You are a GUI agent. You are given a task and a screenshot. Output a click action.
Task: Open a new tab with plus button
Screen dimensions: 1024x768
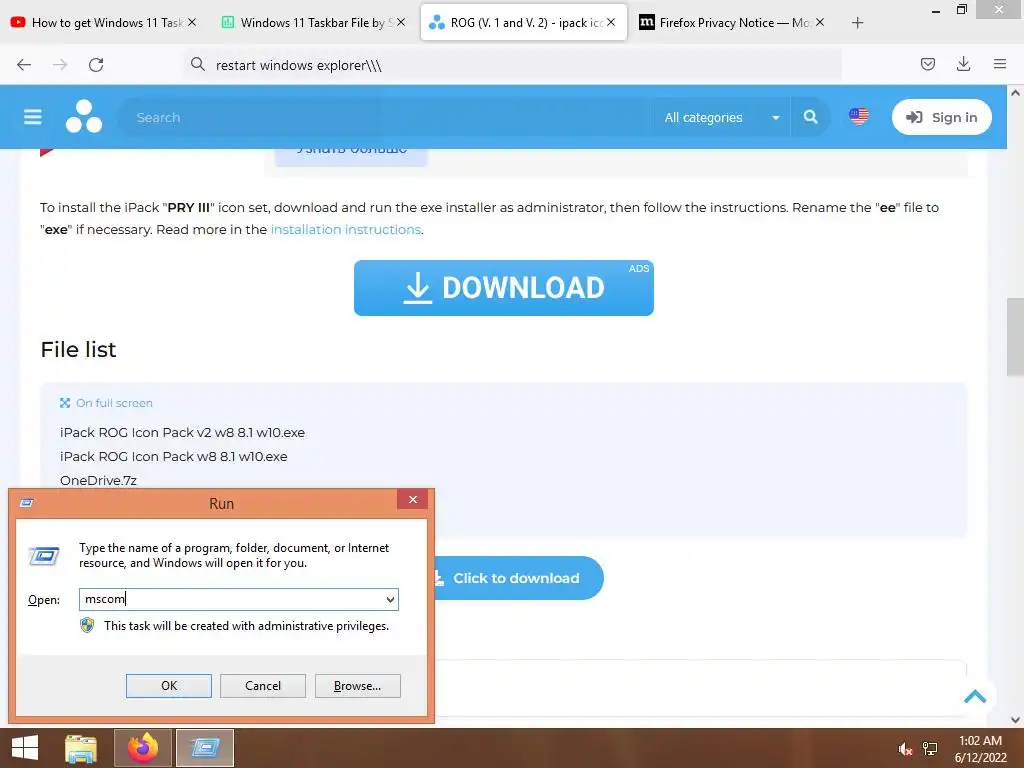coord(857,23)
